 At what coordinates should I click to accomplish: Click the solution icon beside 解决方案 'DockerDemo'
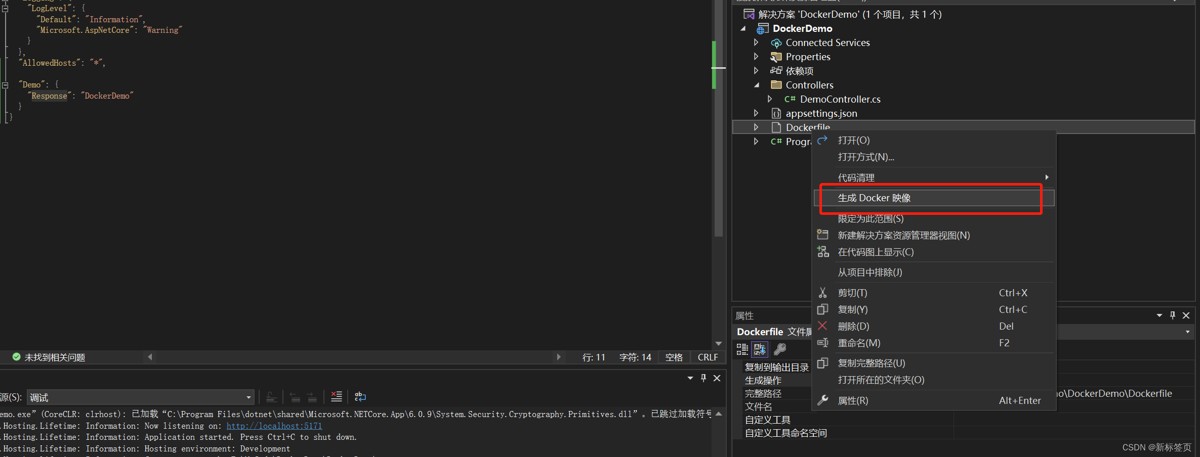coord(749,15)
